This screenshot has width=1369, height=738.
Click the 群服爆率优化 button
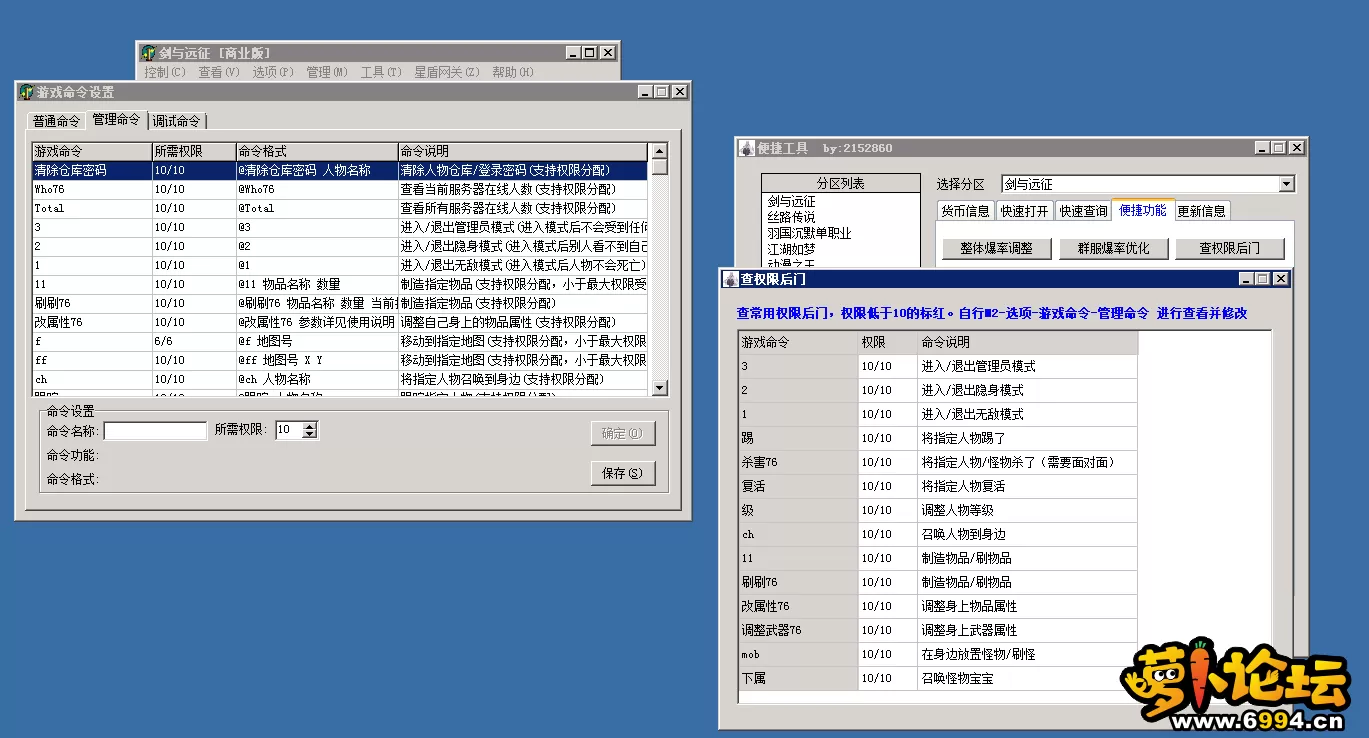coord(1113,248)
